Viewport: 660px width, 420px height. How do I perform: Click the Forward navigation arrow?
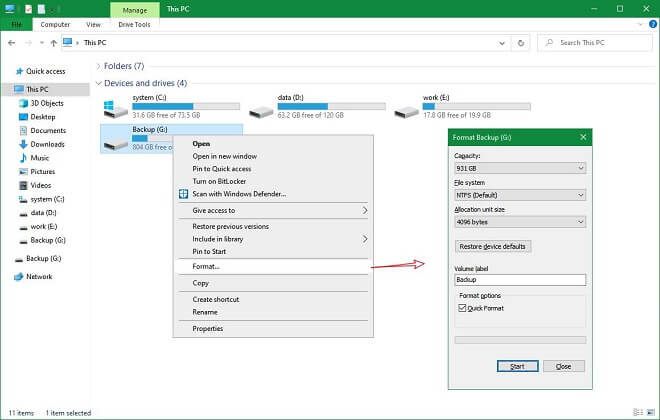tap(29, 43)
